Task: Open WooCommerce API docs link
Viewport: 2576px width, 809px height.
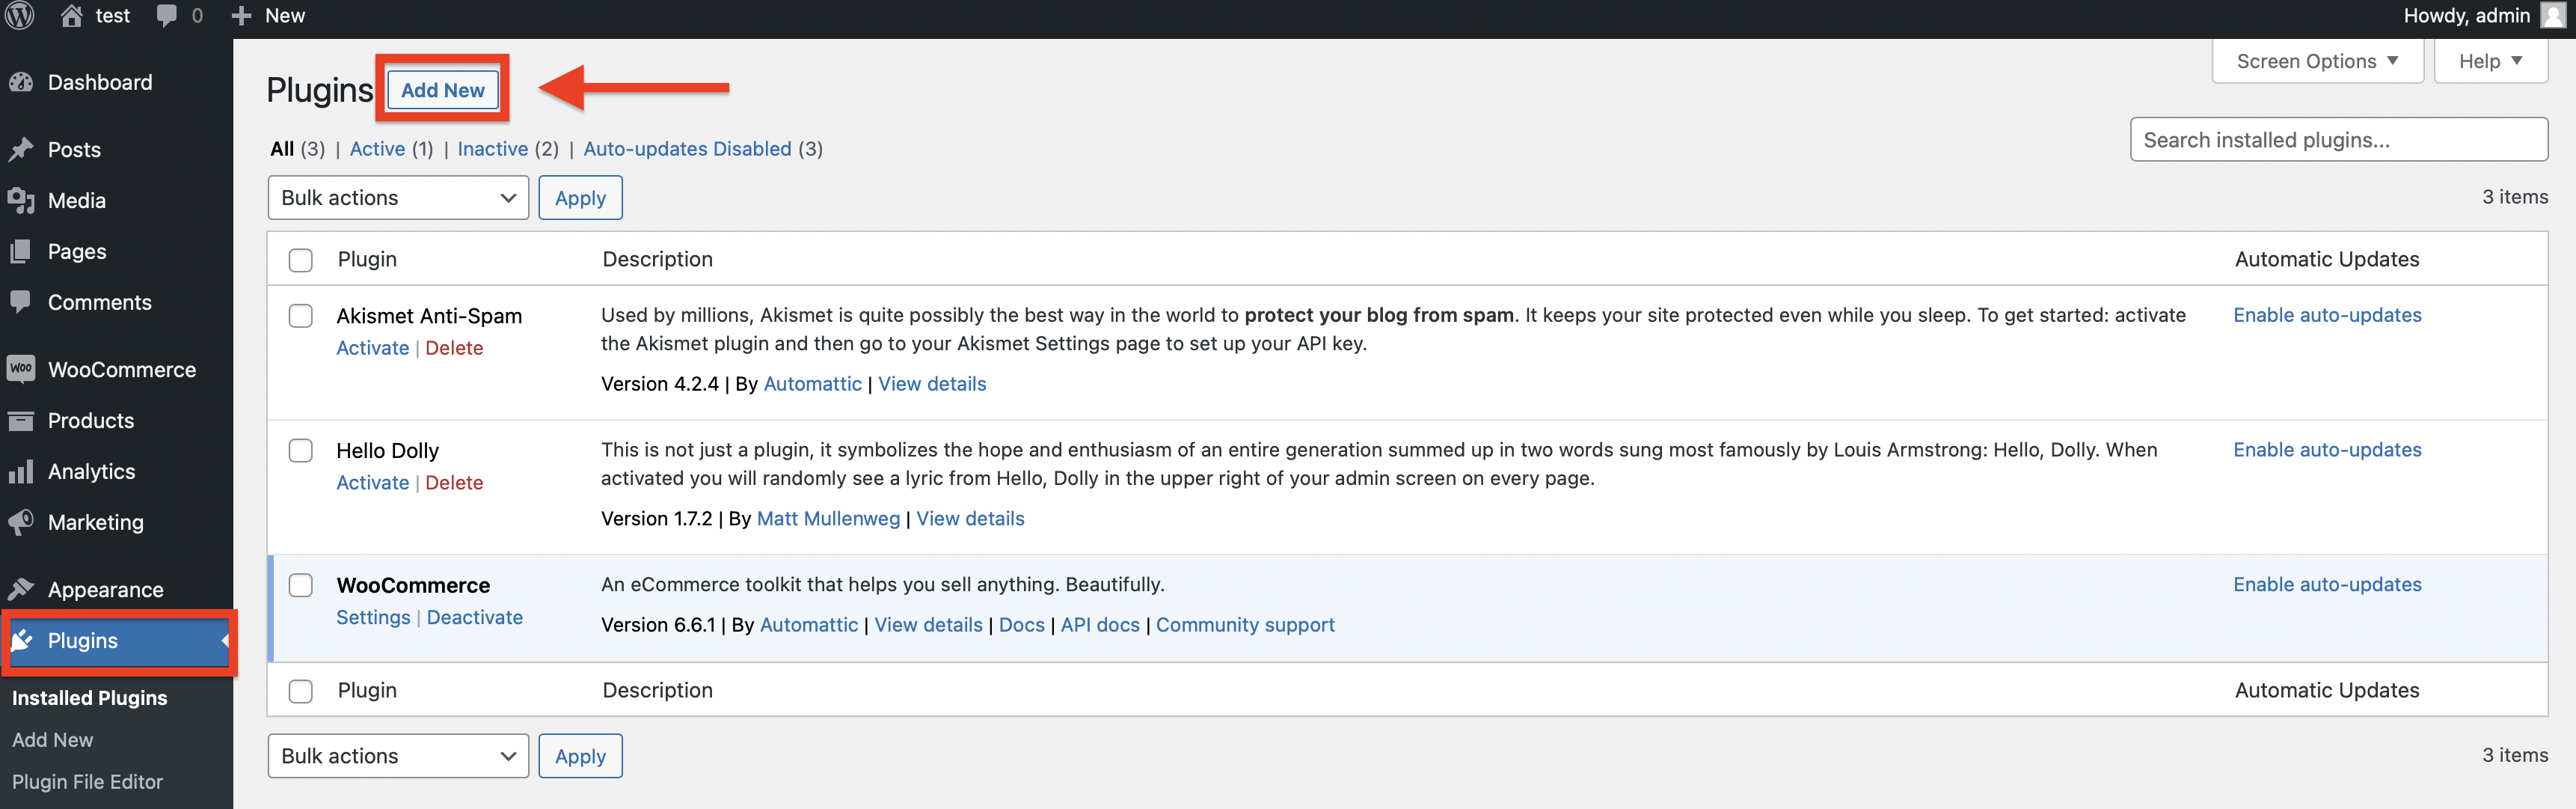Action: (x=1100, y=625)
